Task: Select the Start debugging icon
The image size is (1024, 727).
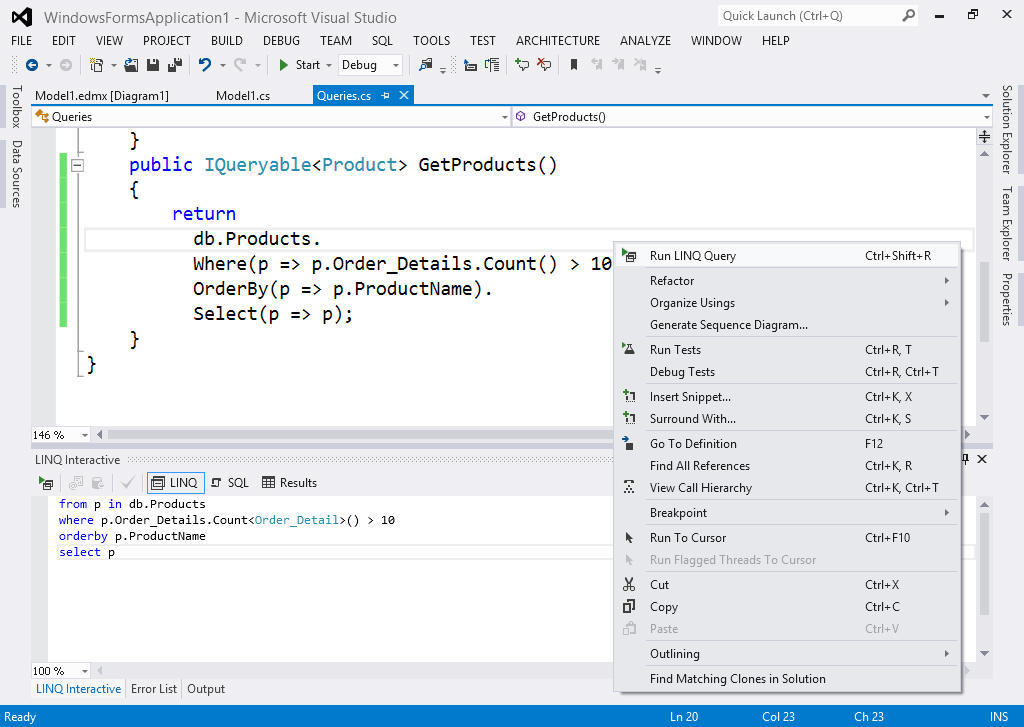Action: [x=285, y=64]
